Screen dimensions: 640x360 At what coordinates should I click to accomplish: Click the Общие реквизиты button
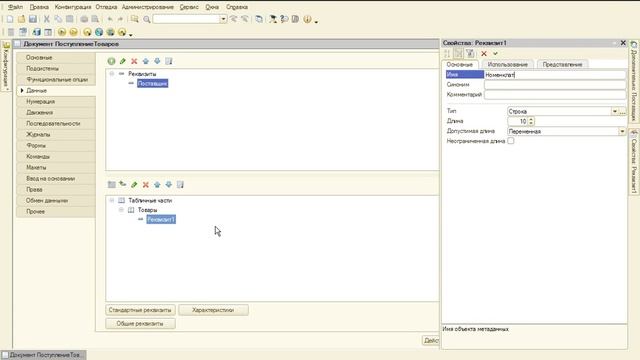(140, 324)
